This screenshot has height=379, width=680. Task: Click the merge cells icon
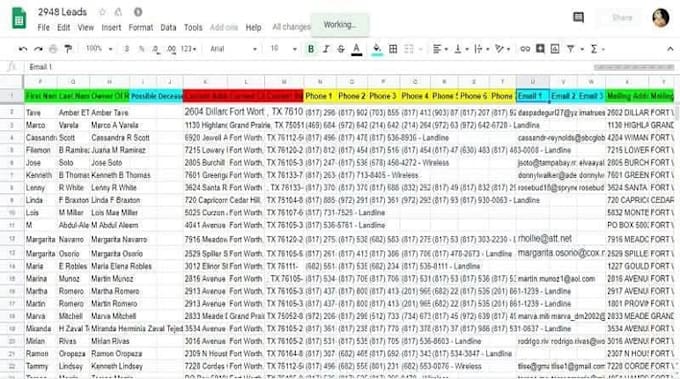[409, 49]
